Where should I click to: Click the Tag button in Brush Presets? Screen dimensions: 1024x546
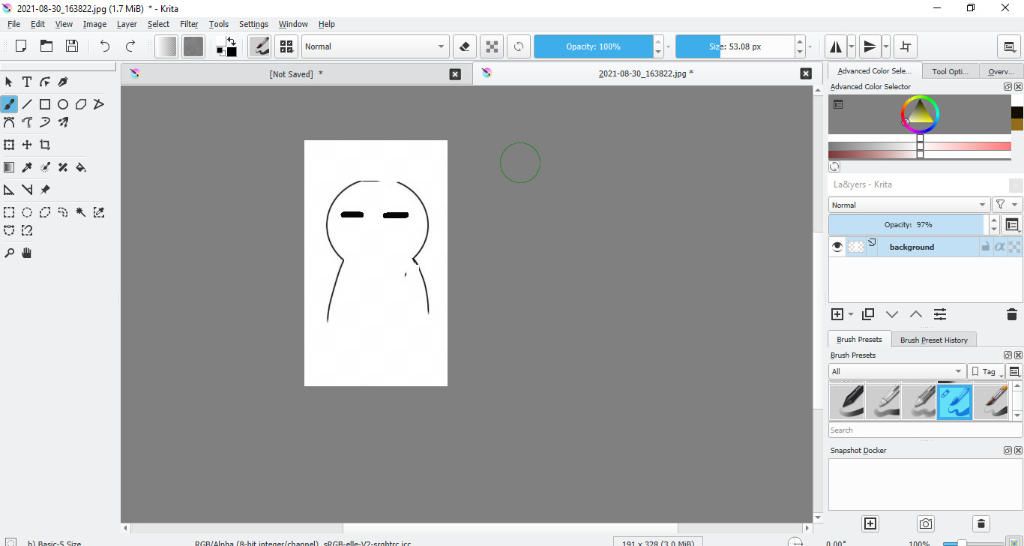[x=986, y=371]
